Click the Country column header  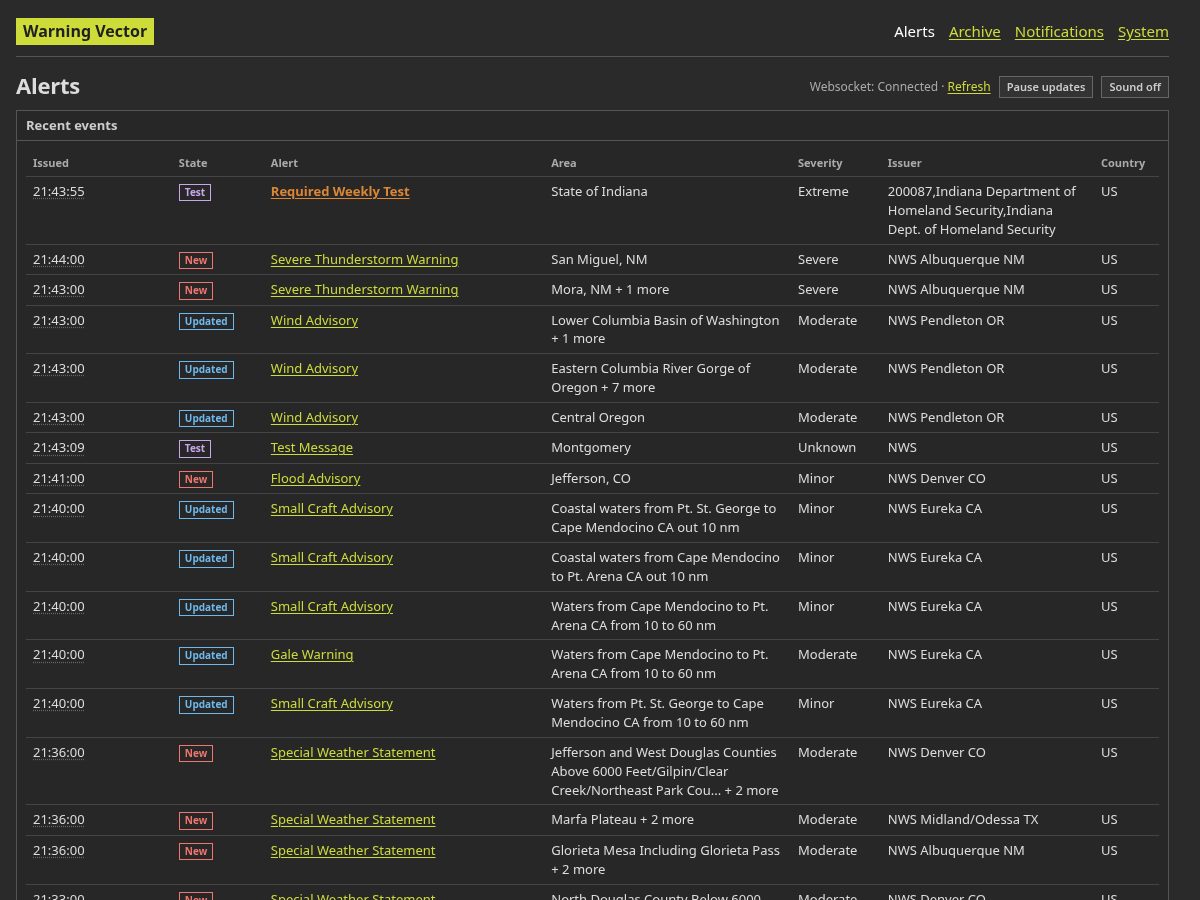(1123, 163)
